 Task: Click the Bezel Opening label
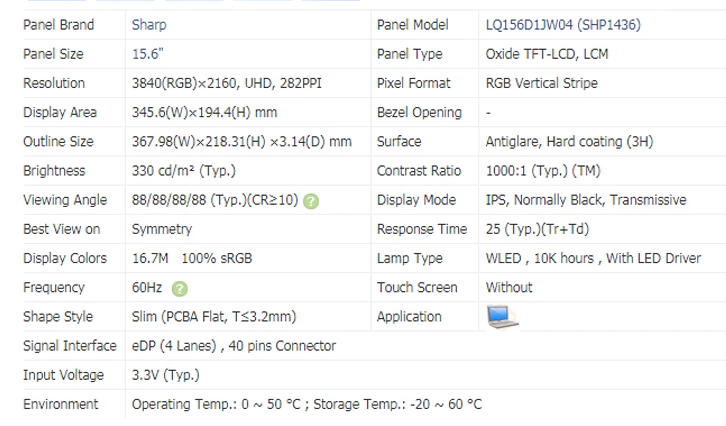[x=419, y=112]
